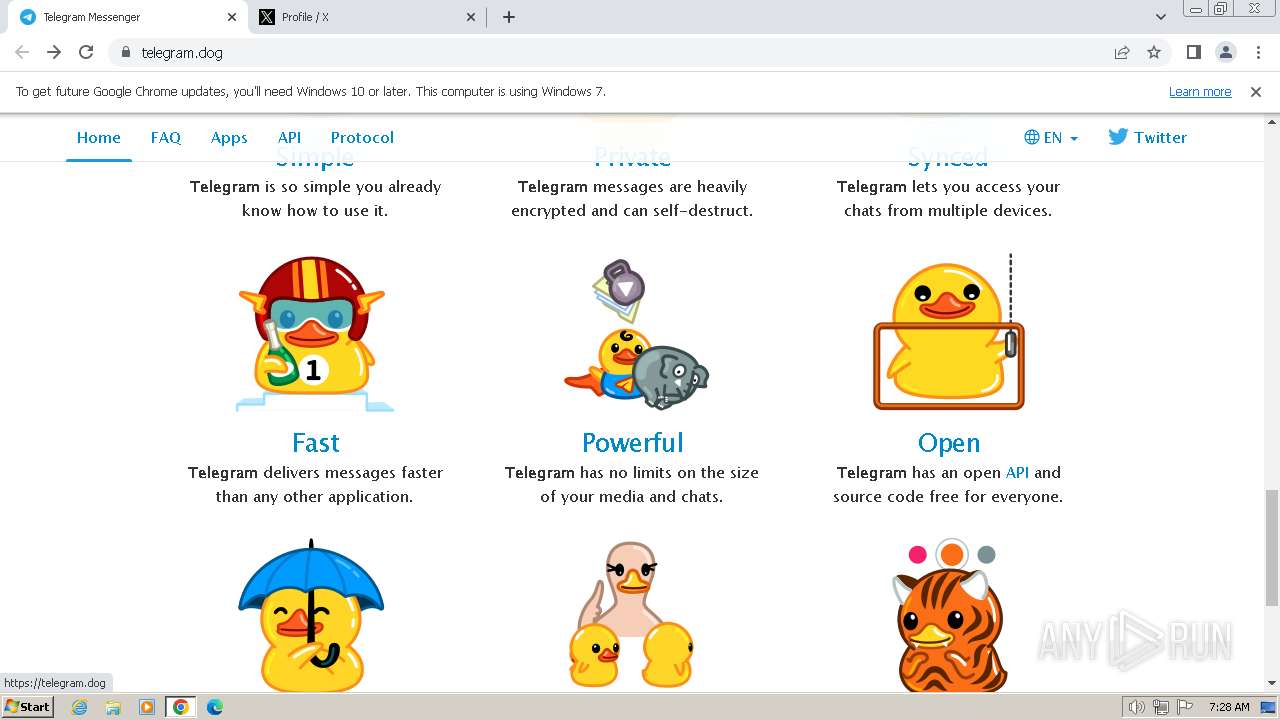
Task: Bookmark this page with the star icon
Action: [x=1154, y=52]
